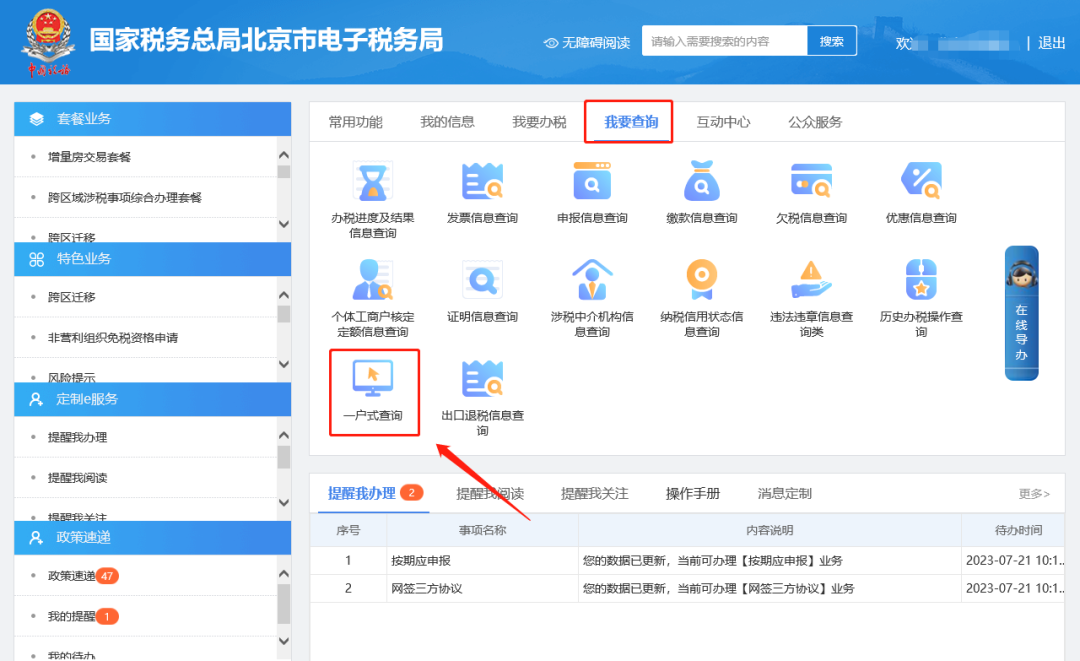This screenshot has height=661, width=1080.
Task: Click down arrow of 套餐业务 list scrollbar
Action: tap(284, 224)
